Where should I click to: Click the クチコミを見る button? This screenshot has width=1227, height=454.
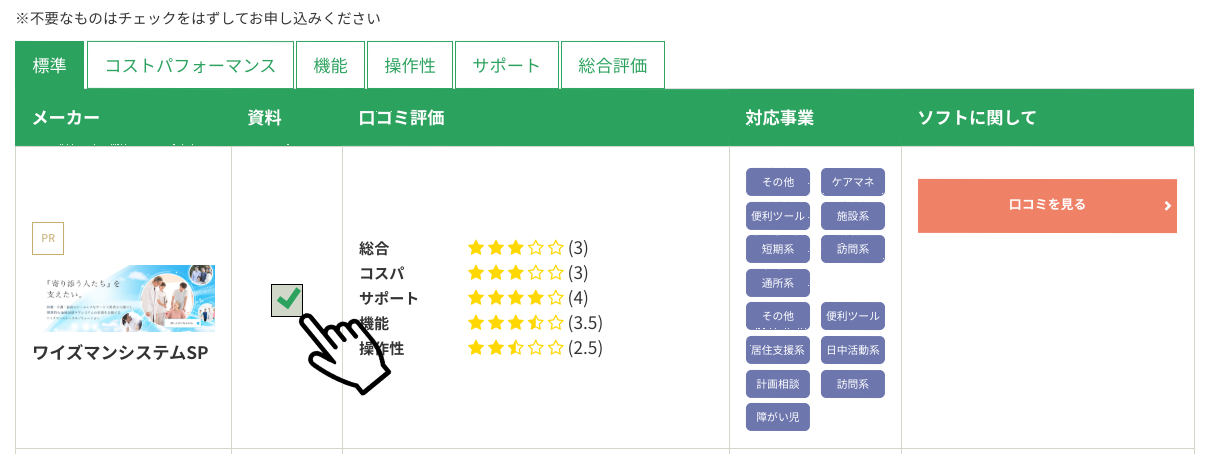tap(1047, 206)
